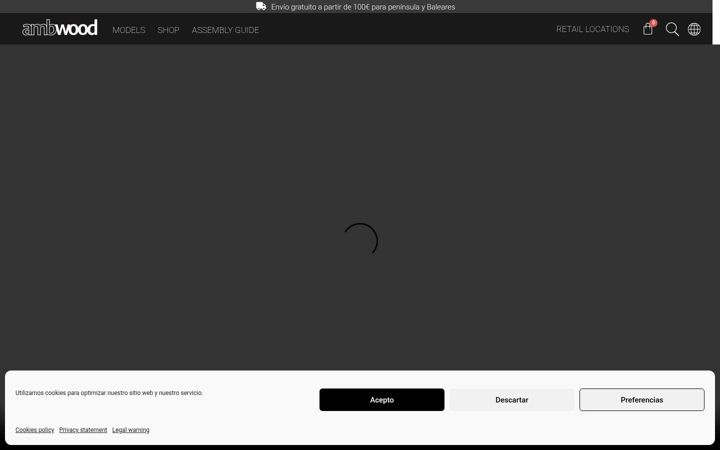Decline cookies with Descartar button

coord(512,399)
